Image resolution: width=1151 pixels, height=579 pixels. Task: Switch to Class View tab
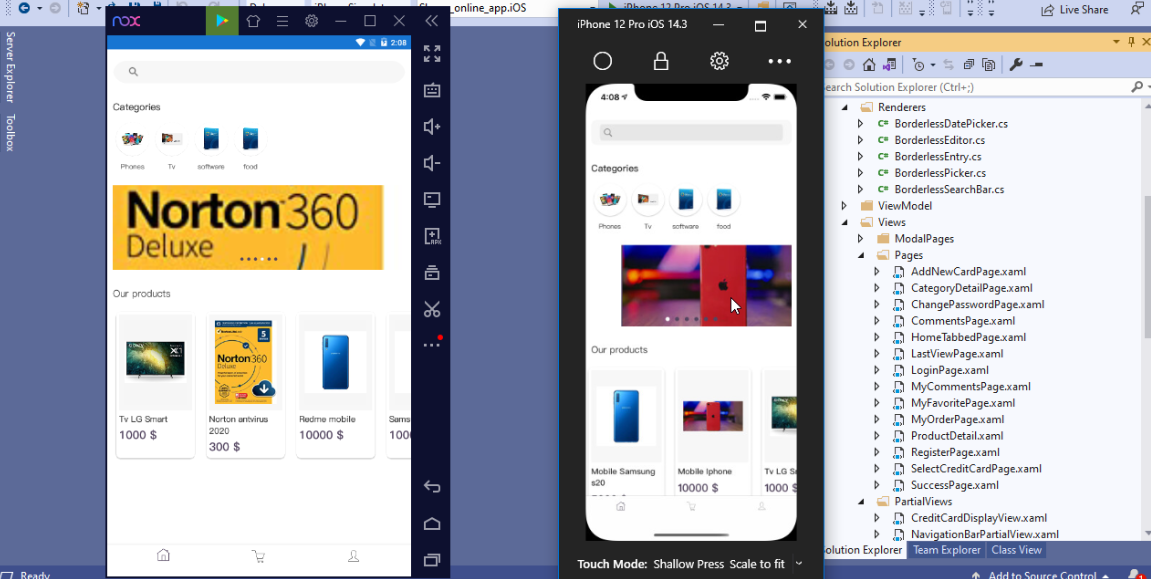(1016, 550)
